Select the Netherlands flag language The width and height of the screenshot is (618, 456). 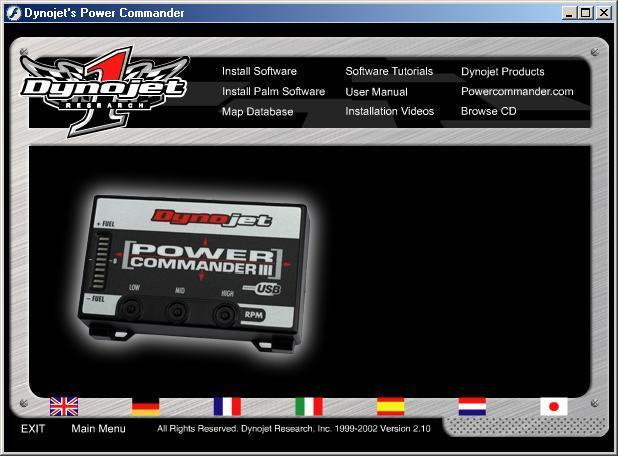click(x=472, y=406)
